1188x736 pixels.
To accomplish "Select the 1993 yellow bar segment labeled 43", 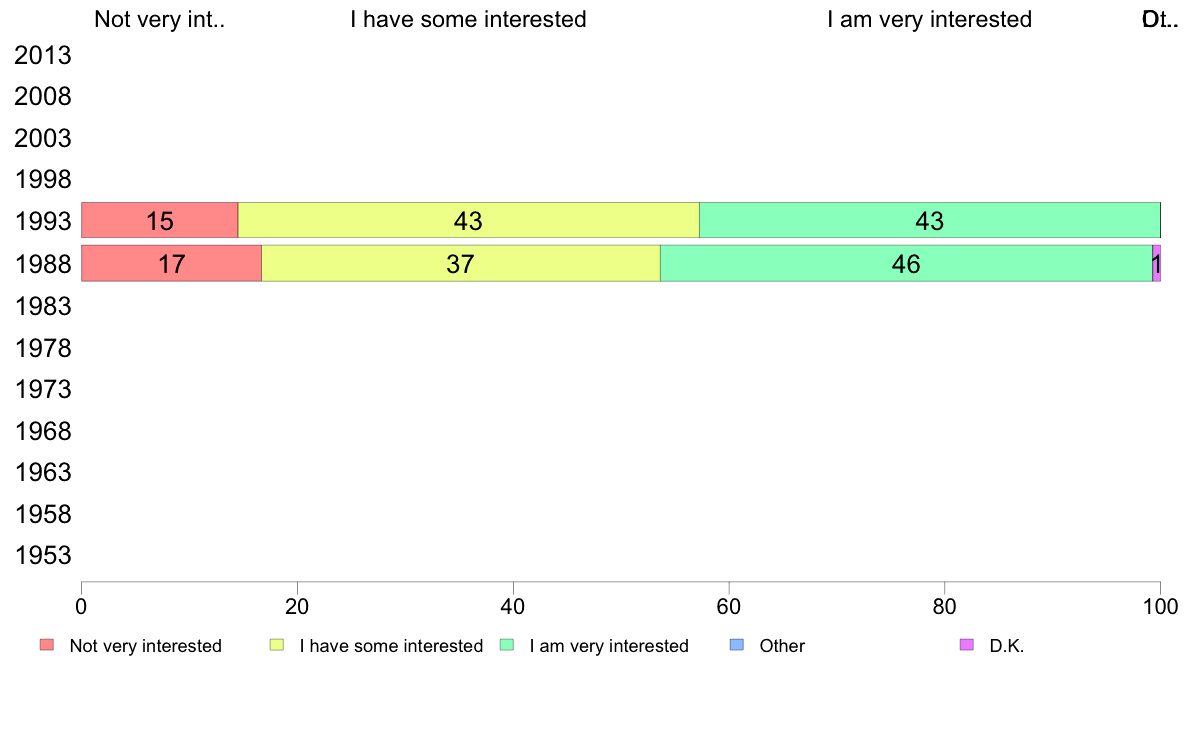I will [468, 221].
